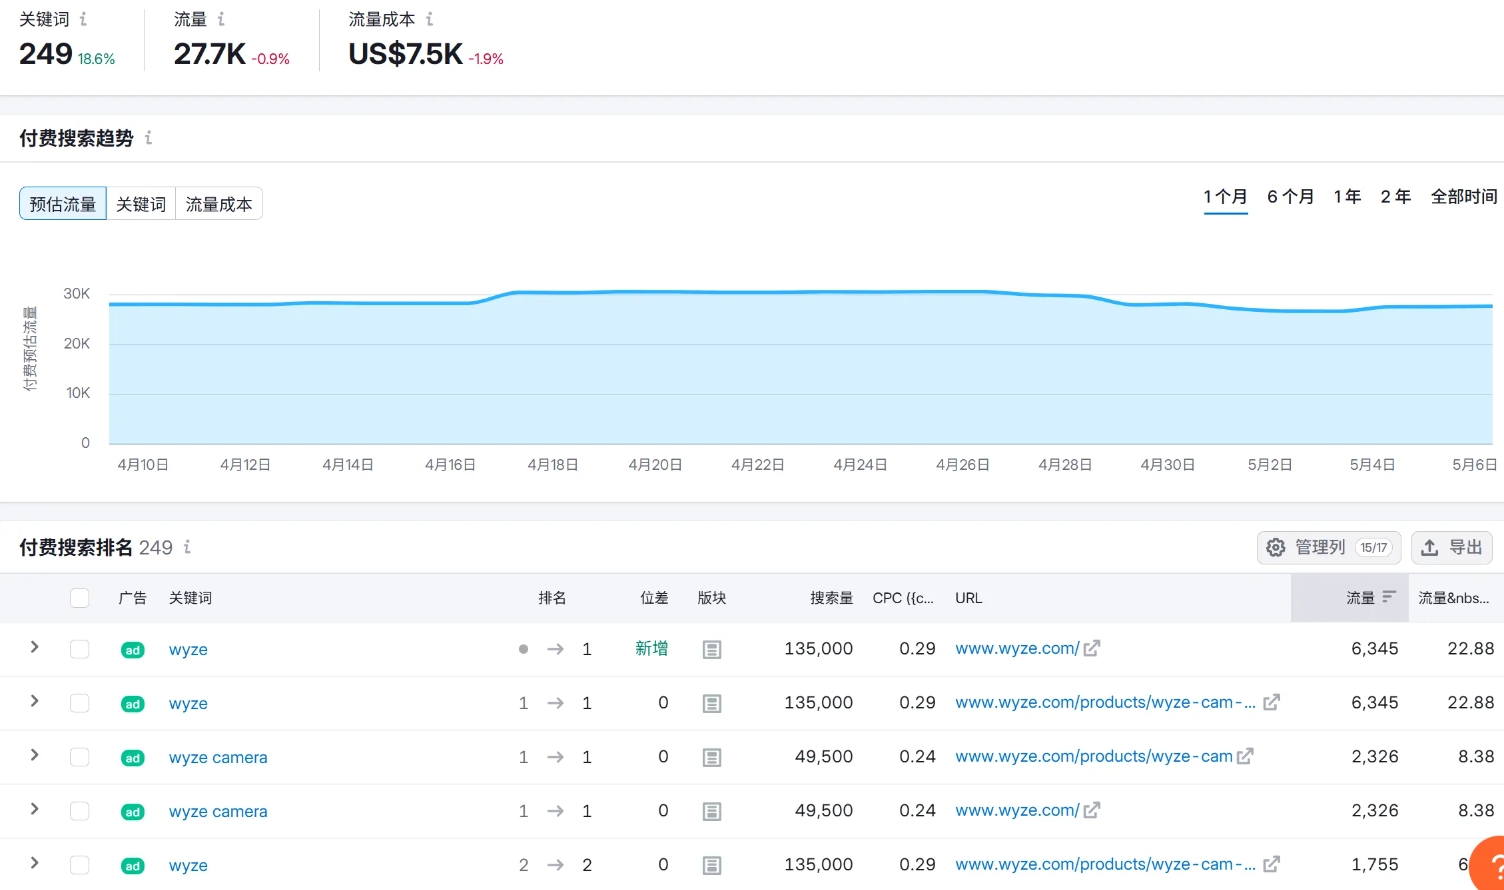This screenshot has height=890, width=1504.
Task: Click the 4月20日 chart axis label
Action: tap(655, 465)
